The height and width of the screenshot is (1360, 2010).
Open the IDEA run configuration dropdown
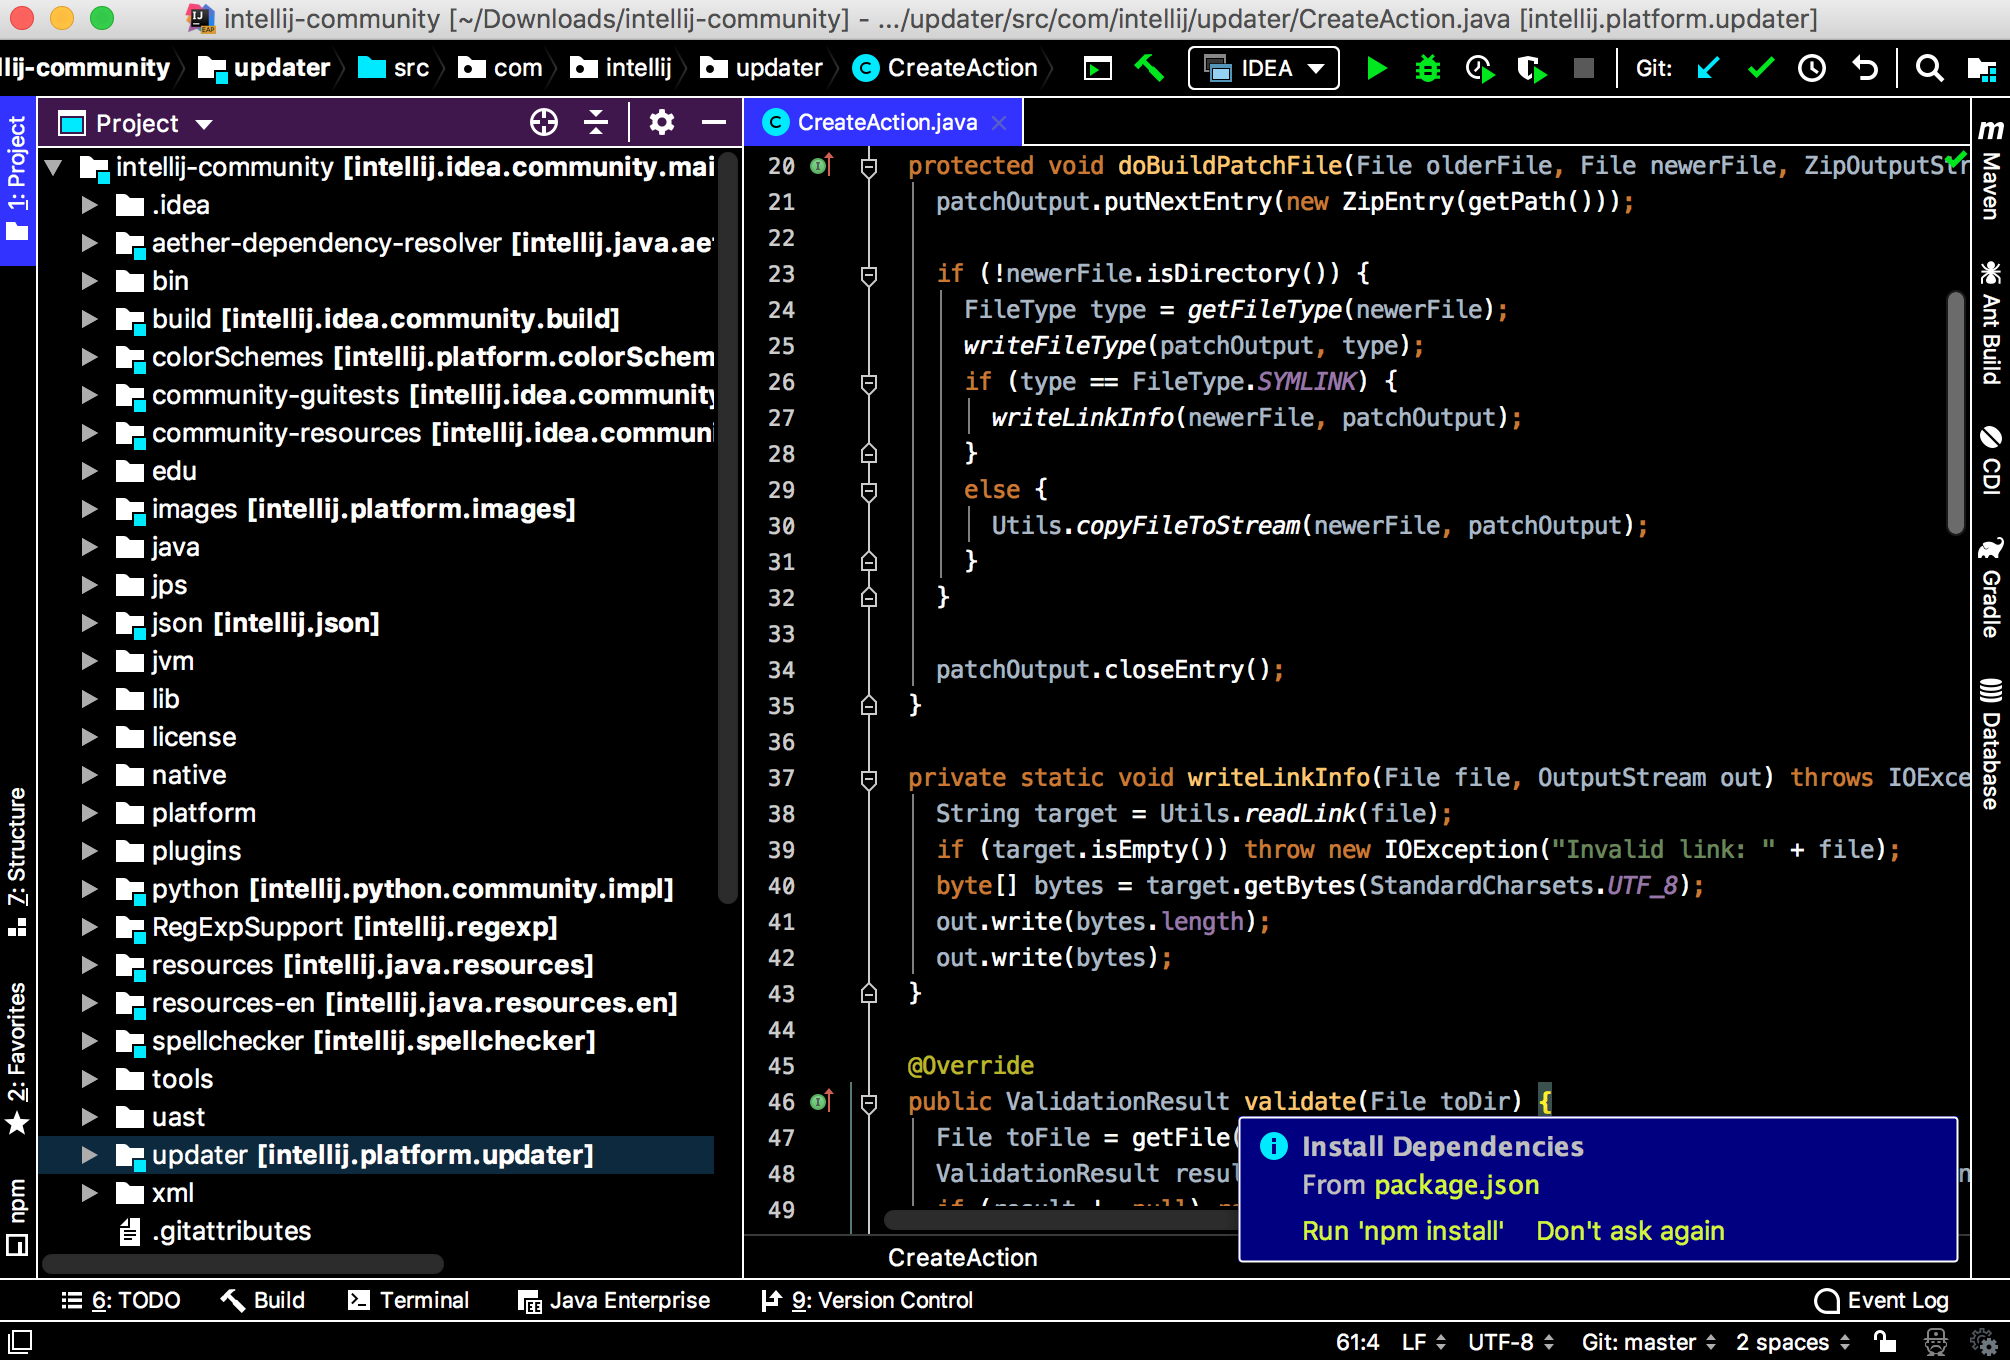pyautogui.click(x=1263, y=68)
